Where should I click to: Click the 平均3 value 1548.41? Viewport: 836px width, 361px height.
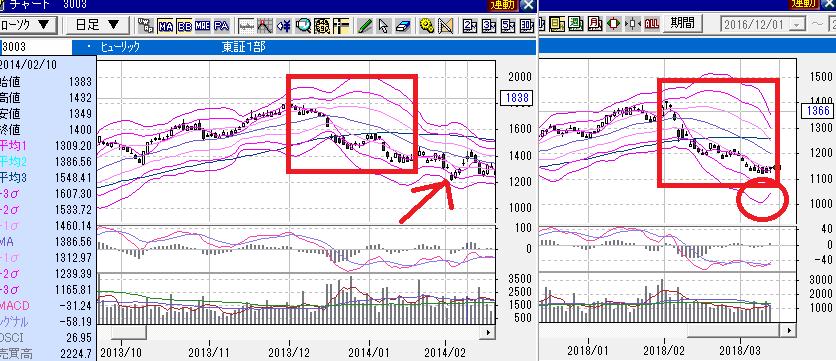[74, 178]
